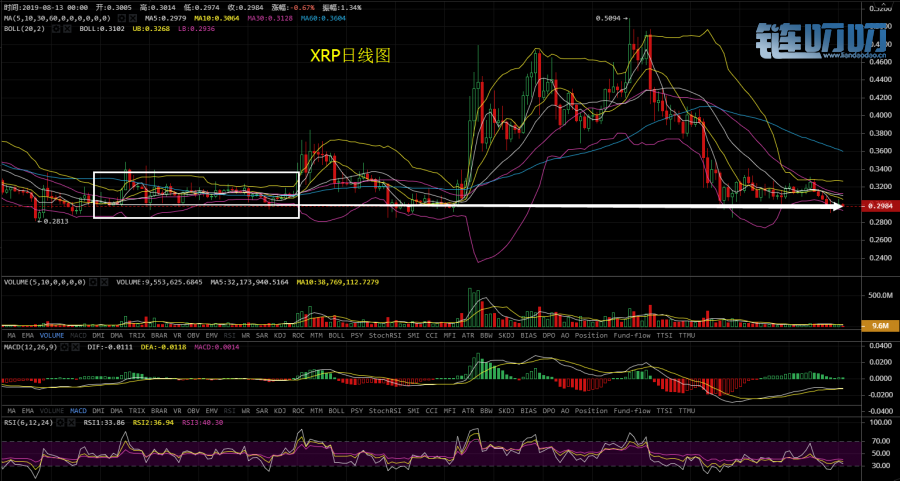Viewport: 900px width, 481px height.
Task: Click the current price tag 0.2984 on the axis
Action: 880,205
